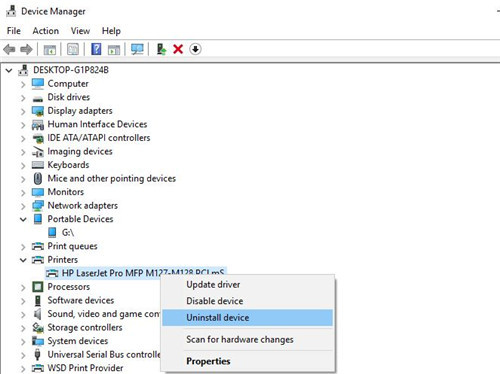
Task: Collapse the Printers node
Action: coord(23,260)
